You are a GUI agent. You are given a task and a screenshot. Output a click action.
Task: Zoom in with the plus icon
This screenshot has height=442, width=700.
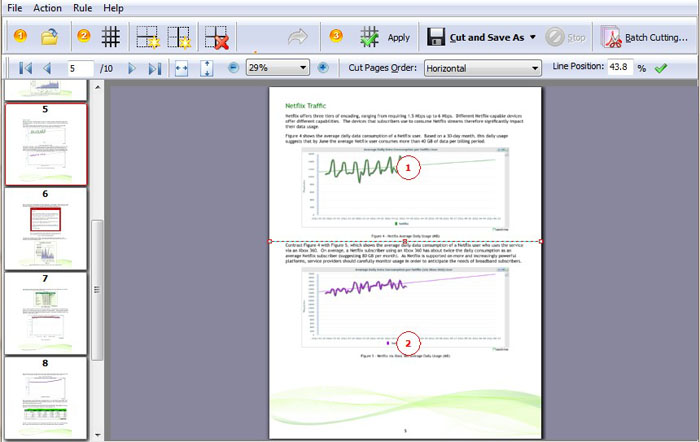[323, 68]
